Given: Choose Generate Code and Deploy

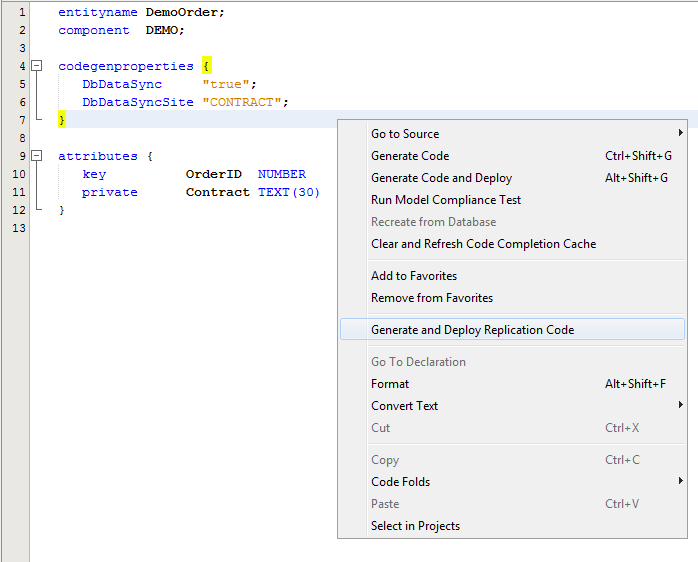Looking at the screenshot, I should point(441,178).
